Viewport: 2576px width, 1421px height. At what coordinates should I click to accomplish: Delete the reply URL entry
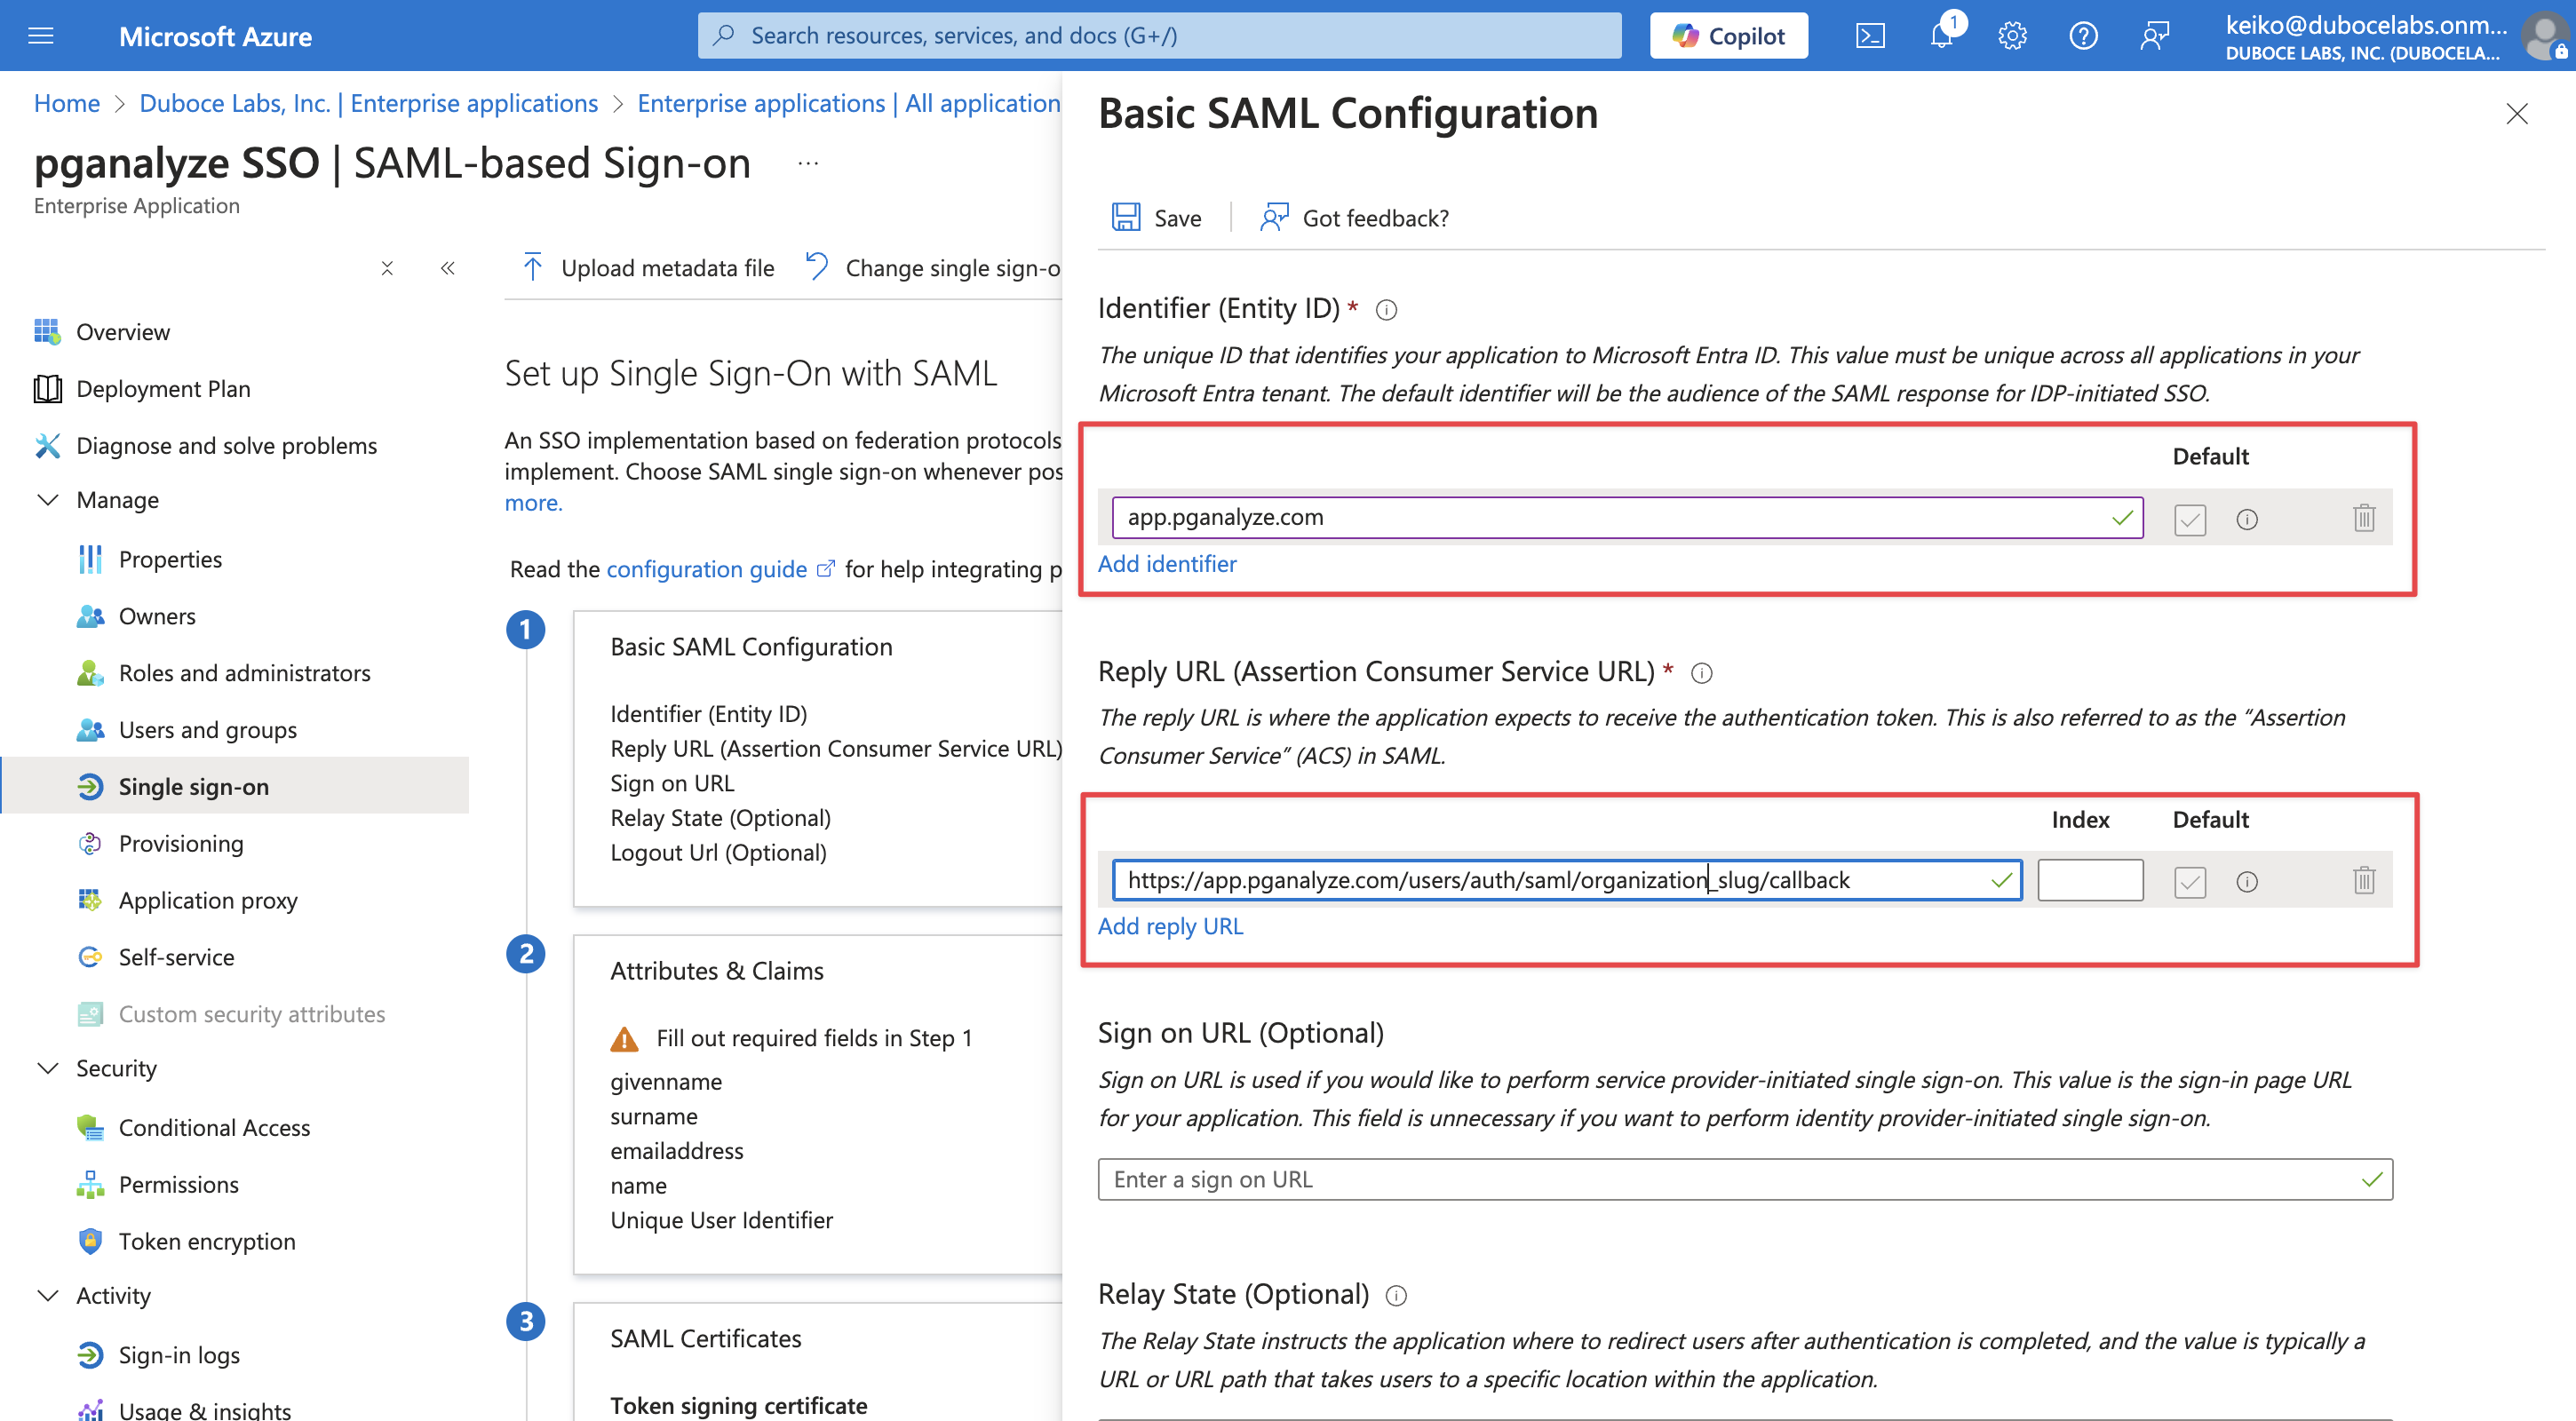coord(2363,880)
